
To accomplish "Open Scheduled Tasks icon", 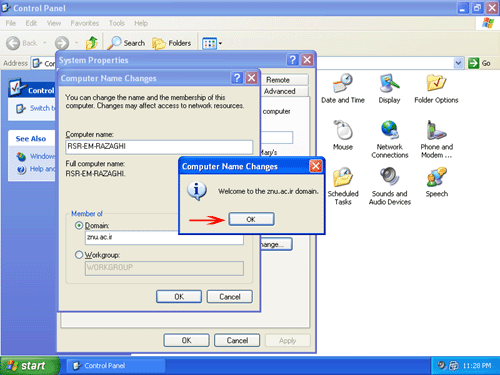I will click(x=343, y=186).
